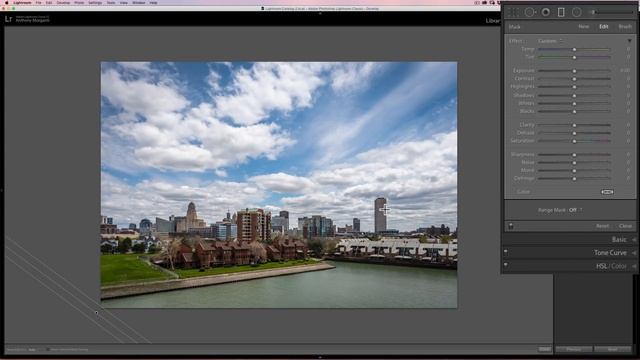The image size is (640, 360).
Task: Open the Photo menu
Action: (x=79, y=2)
